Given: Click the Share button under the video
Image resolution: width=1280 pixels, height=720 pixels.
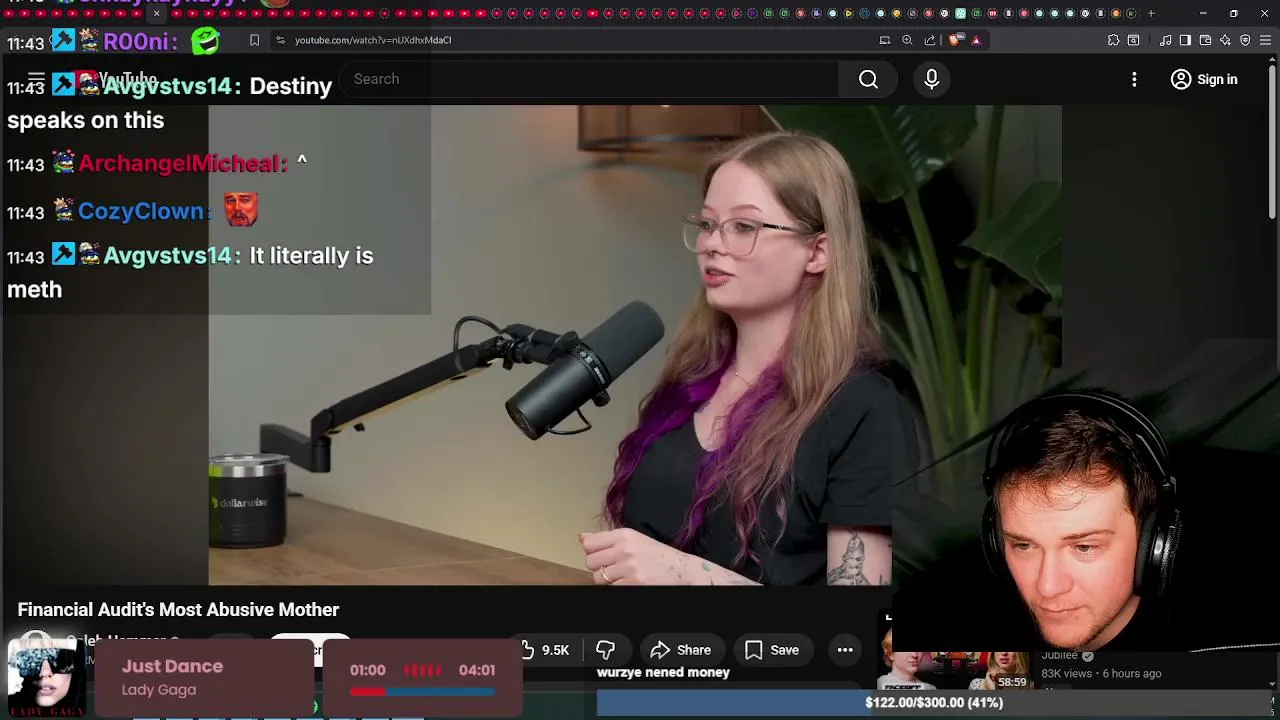Looking at the screenshot, I should (x=681, y=650).
